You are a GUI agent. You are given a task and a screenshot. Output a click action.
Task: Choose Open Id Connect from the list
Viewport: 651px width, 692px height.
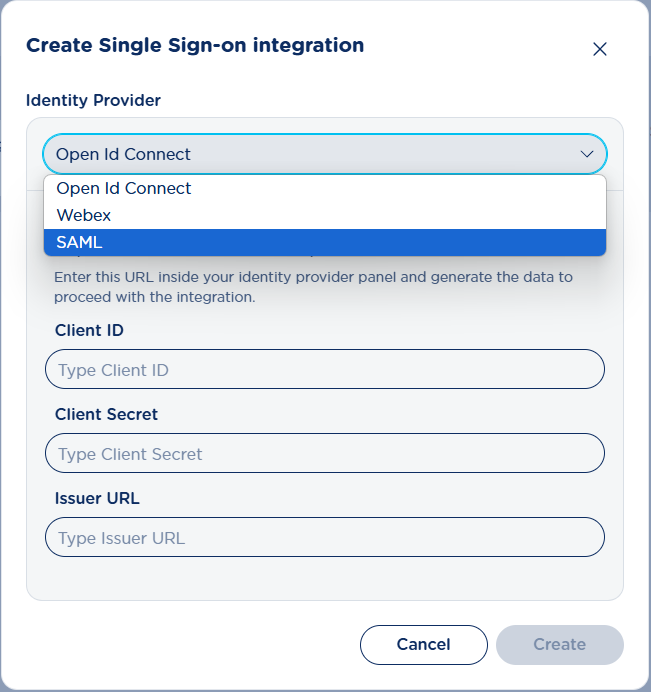124,188
